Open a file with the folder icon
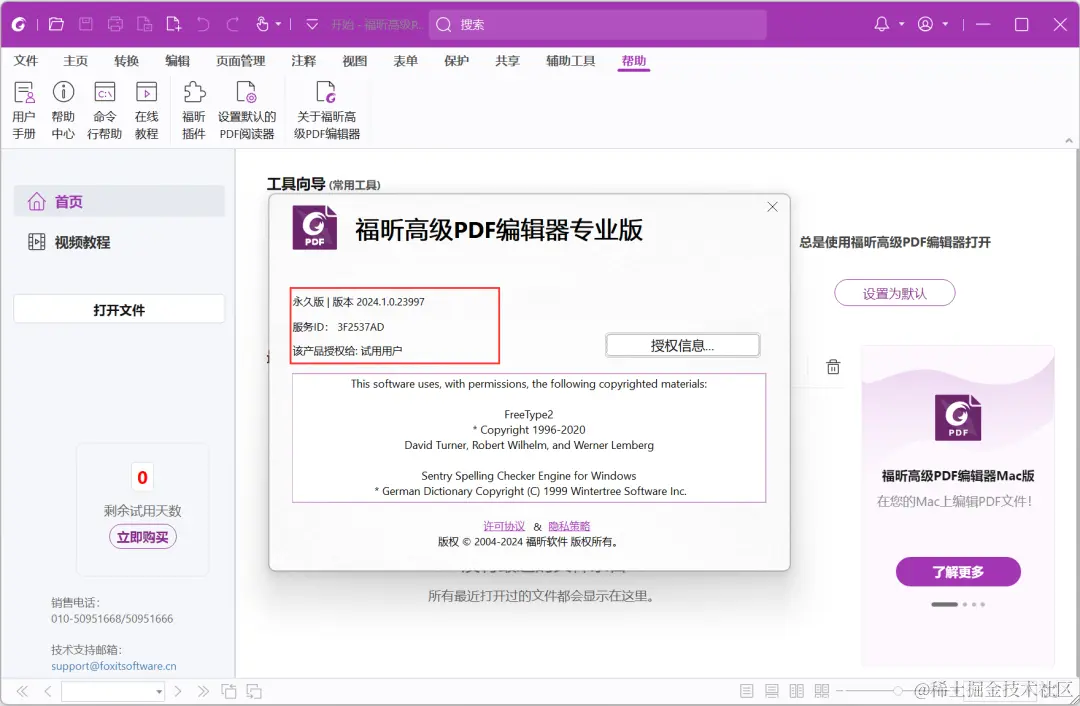1080x706 pixels. 56,24
